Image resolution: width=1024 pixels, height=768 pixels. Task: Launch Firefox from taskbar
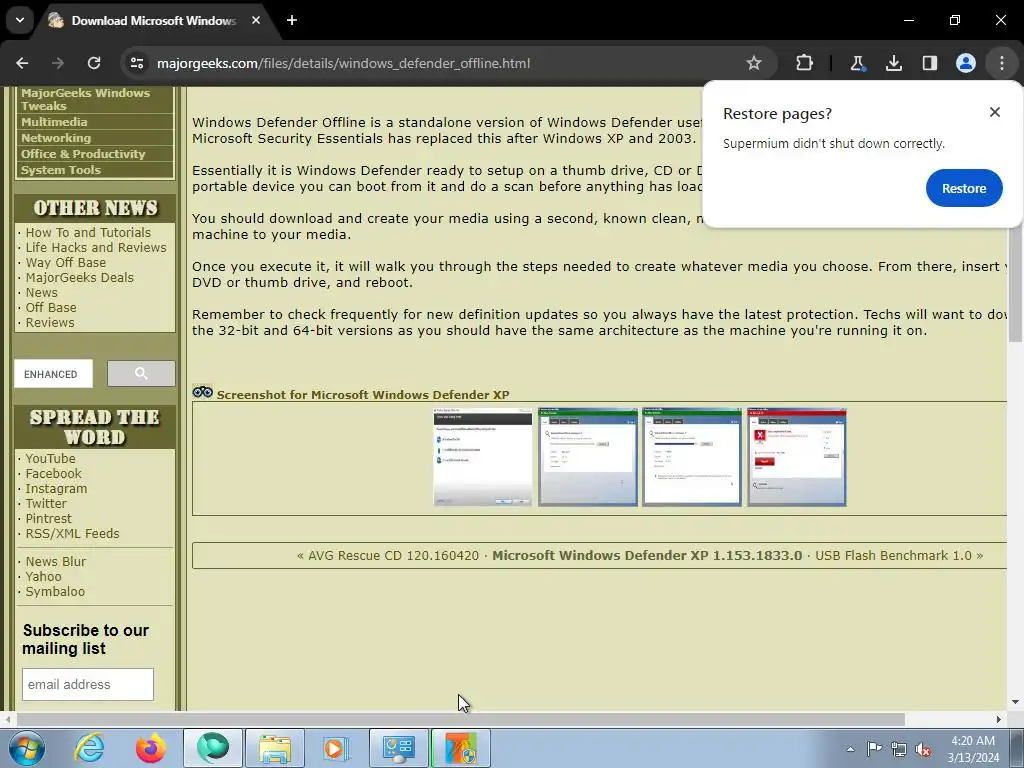click(x=151, y=748)
